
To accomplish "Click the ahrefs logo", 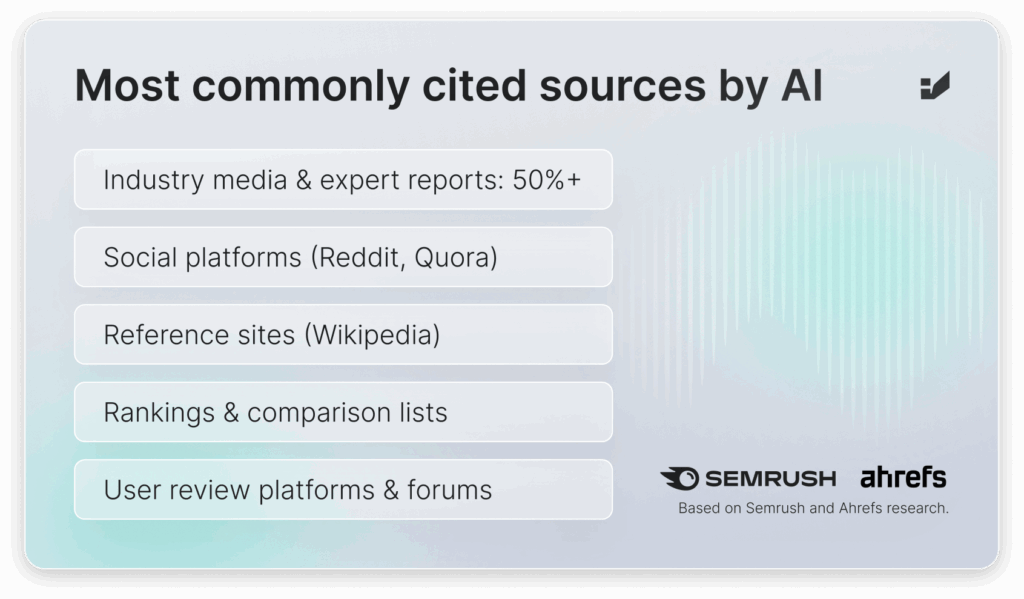I will pos(903,477).
